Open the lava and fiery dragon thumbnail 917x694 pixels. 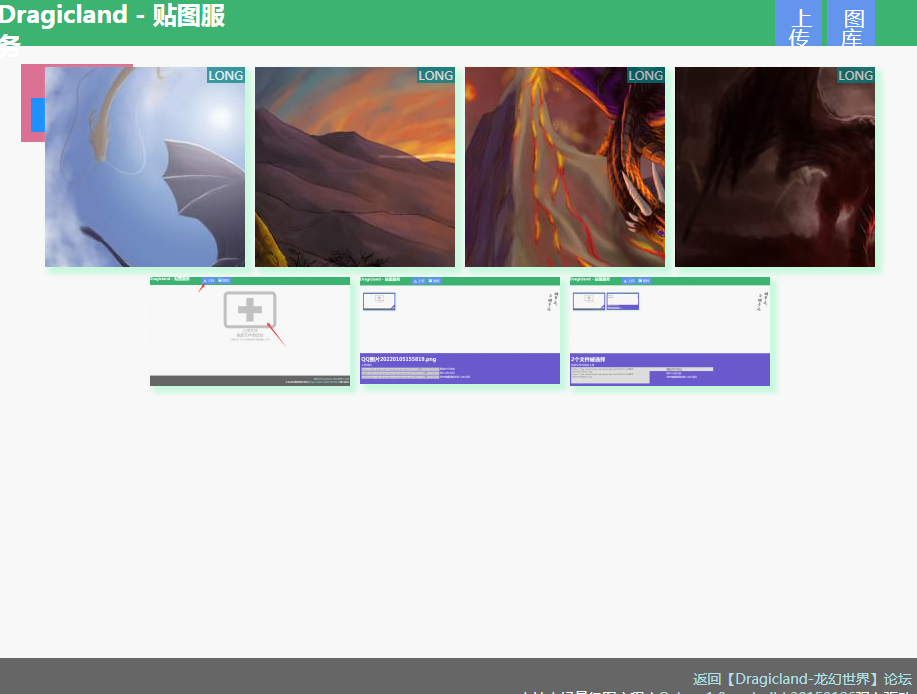point(565,167)
